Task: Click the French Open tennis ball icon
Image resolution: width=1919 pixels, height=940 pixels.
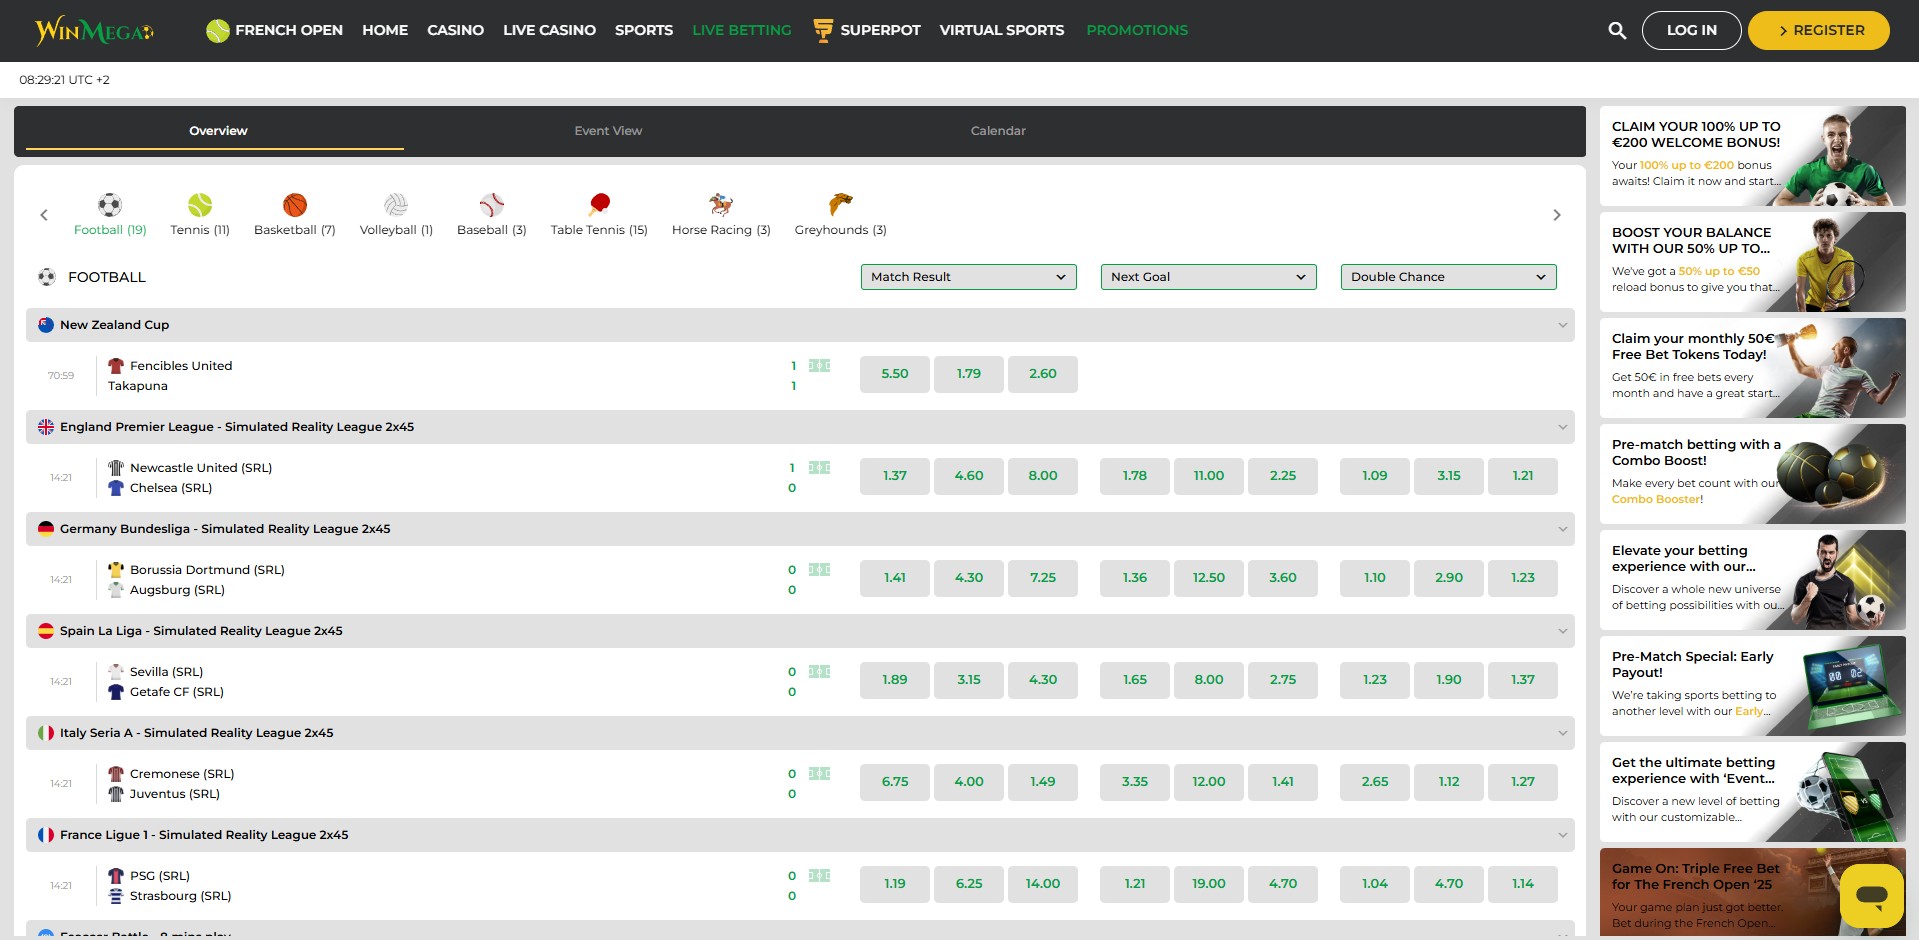Action: coord(218,31)
